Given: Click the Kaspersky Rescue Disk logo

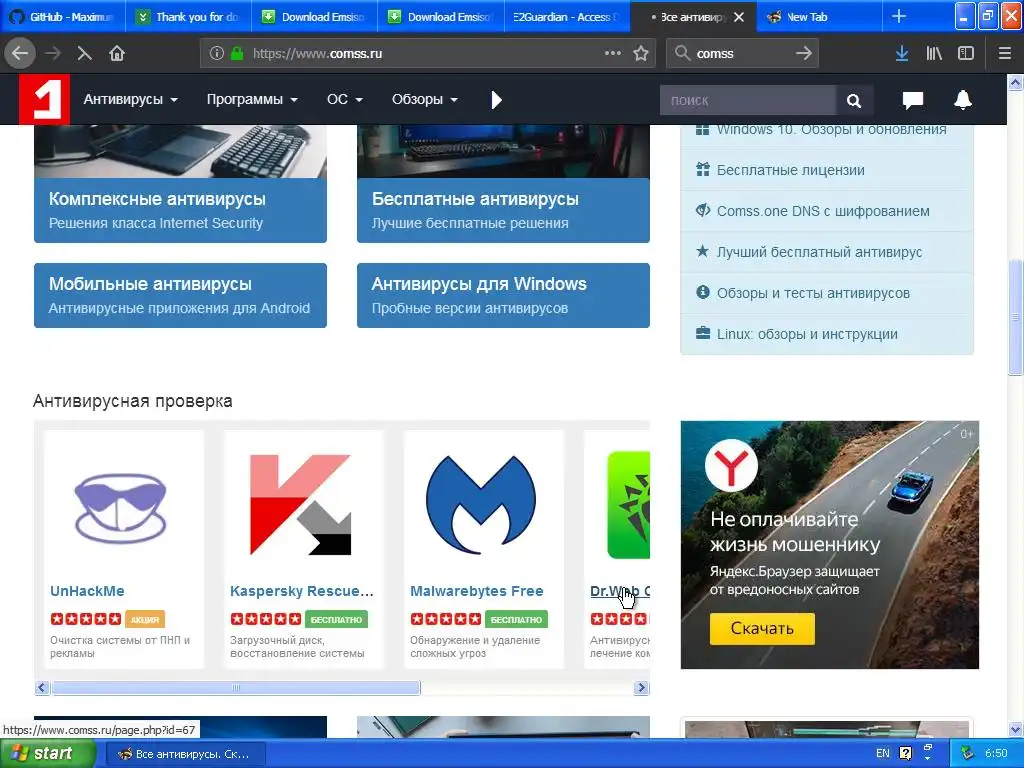Looking at the screenshot, I should (300, 505).
